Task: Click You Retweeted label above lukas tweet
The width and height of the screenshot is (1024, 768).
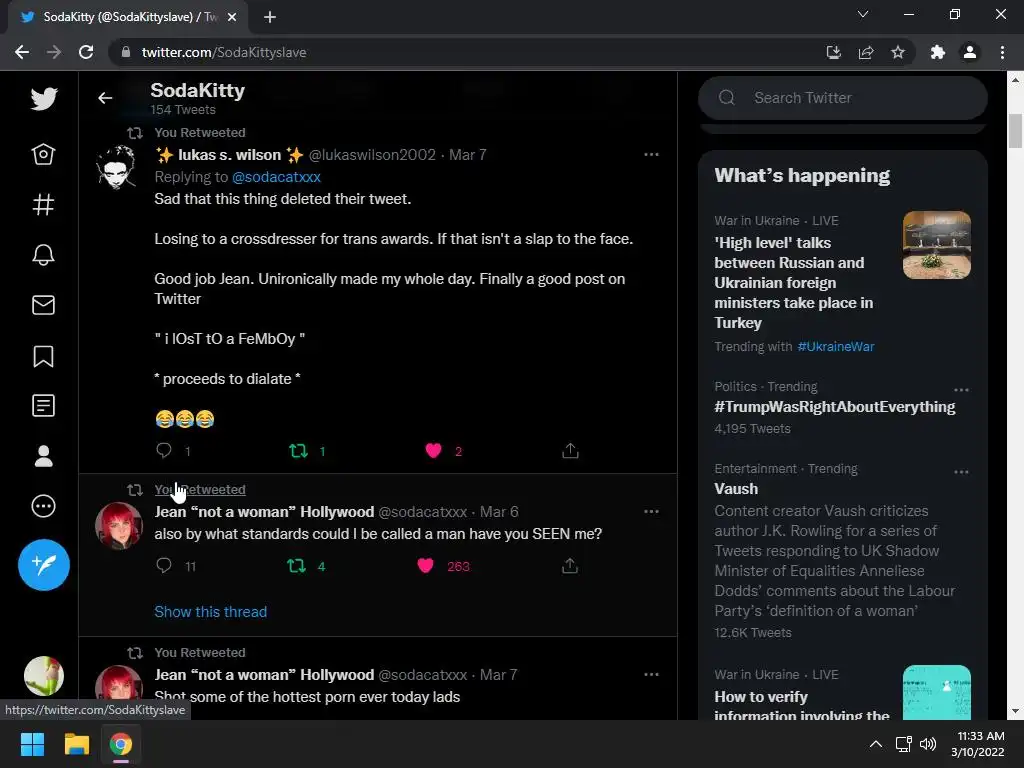Action: [x=200, y=133]
